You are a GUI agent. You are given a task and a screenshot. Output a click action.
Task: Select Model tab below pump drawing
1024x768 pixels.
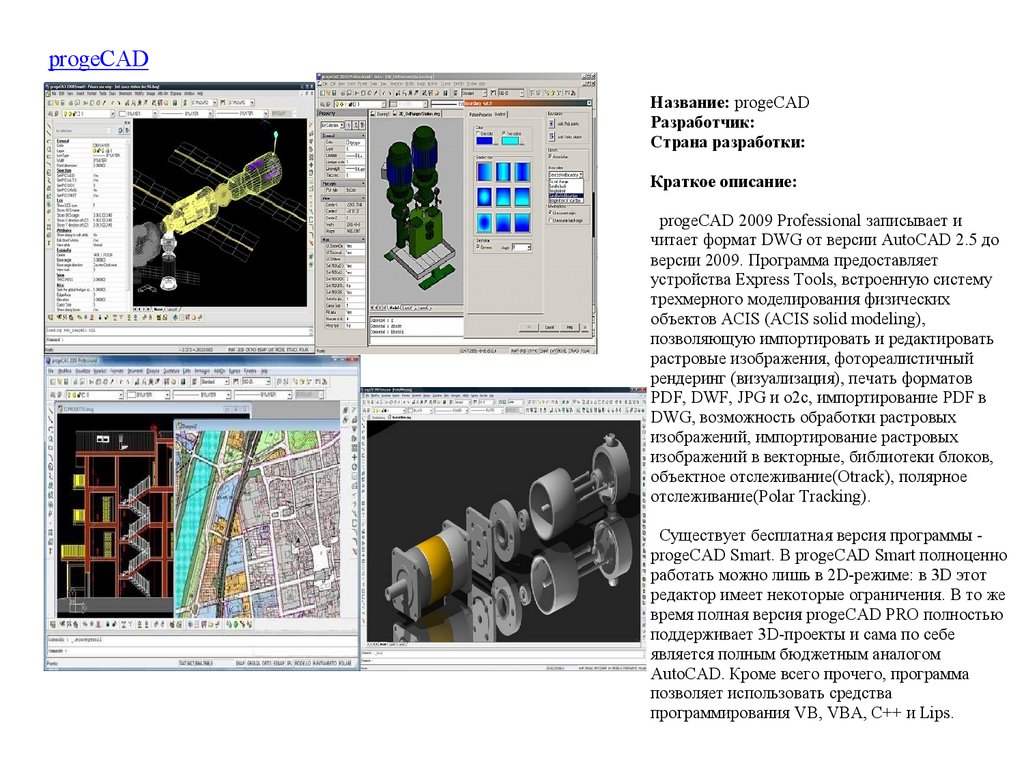point(394,307)
